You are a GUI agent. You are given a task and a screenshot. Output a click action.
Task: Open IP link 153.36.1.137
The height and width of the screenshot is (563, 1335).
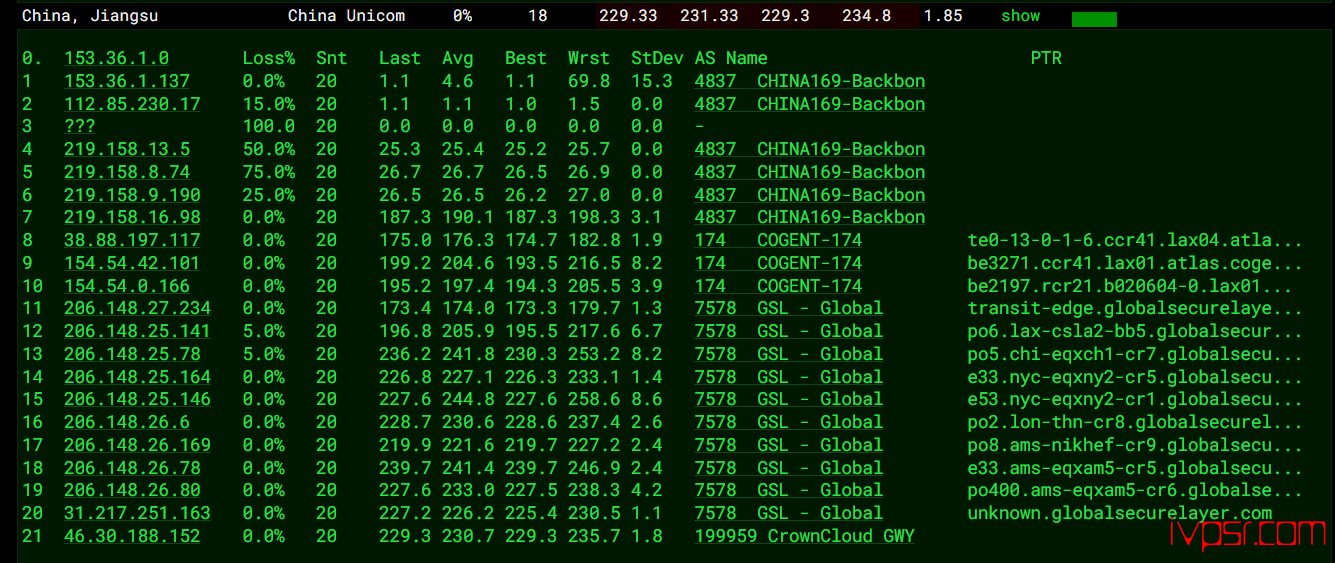(127, 81)
